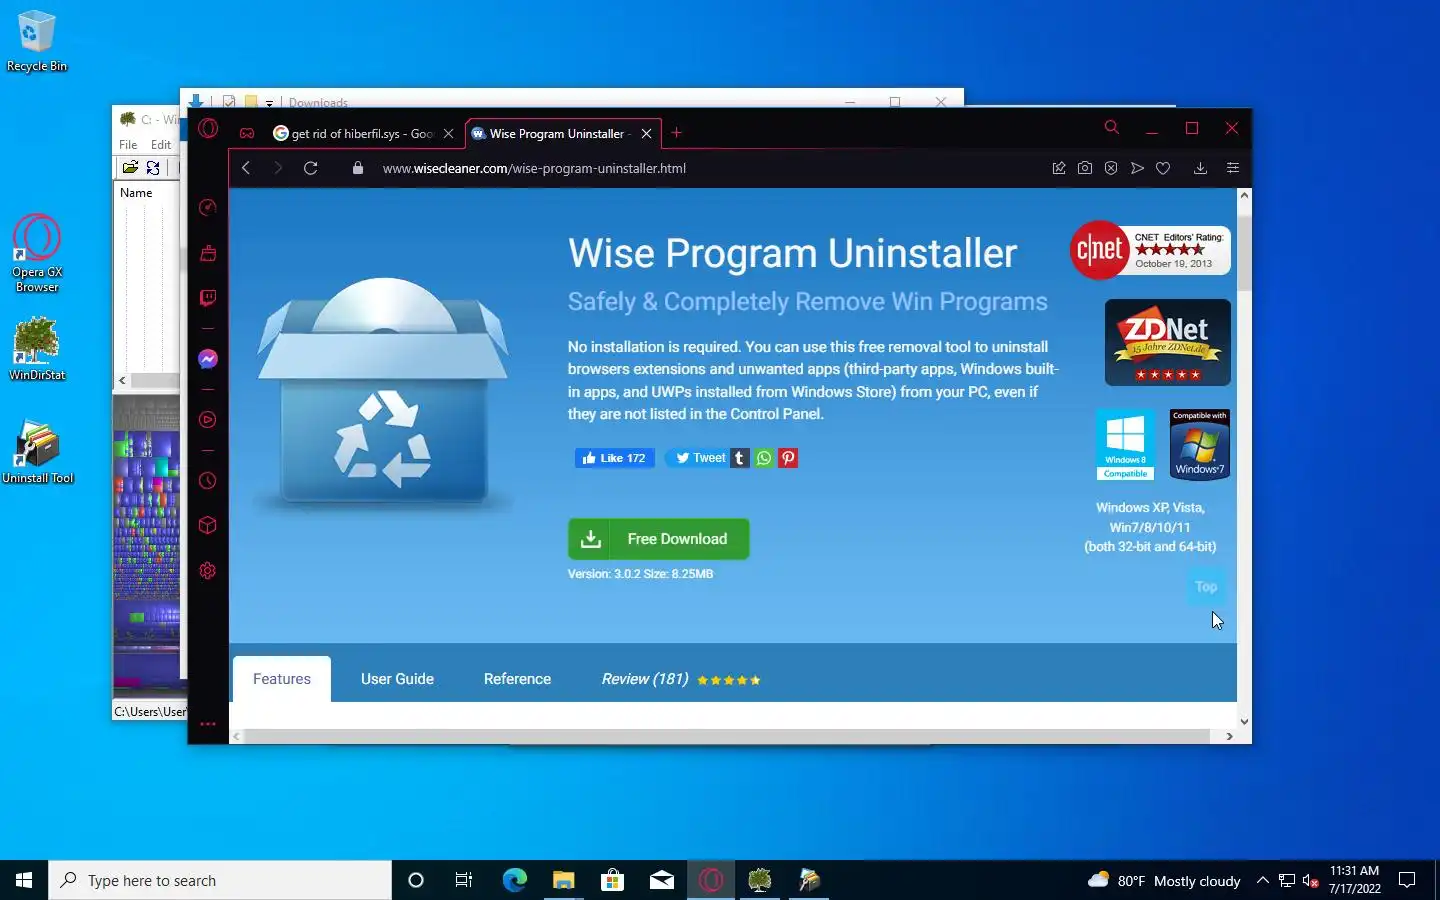Open the Player icon in sidebar
Image resolution: width=1440 pixels, height=900 pixels.
point(208,420)
